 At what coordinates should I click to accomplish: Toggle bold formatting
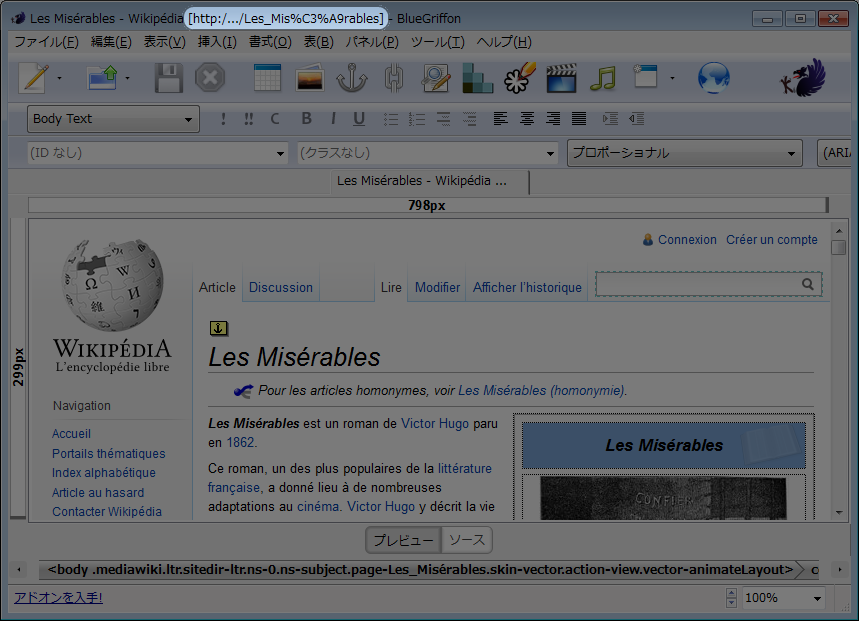(x=306, y=118)
